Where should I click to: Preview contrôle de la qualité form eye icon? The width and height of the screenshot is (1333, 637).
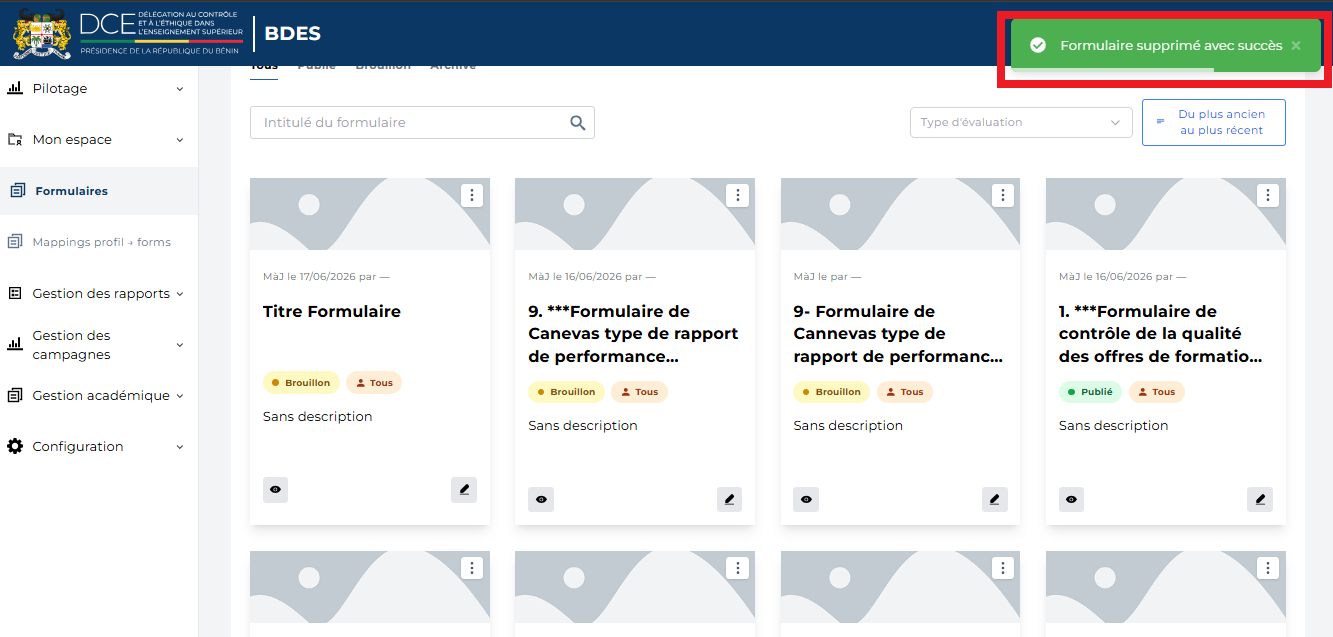[x=1072, y=499]
